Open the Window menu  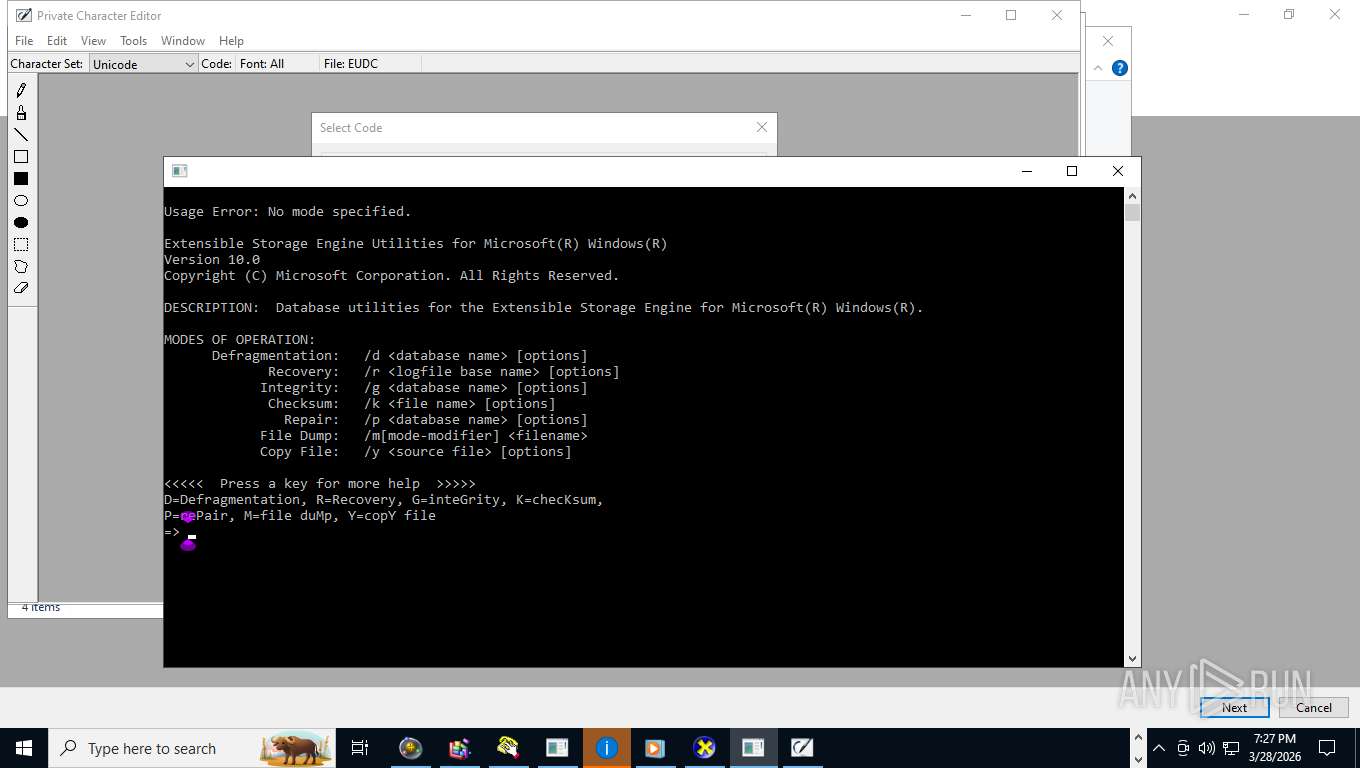[x=183, y=41]
